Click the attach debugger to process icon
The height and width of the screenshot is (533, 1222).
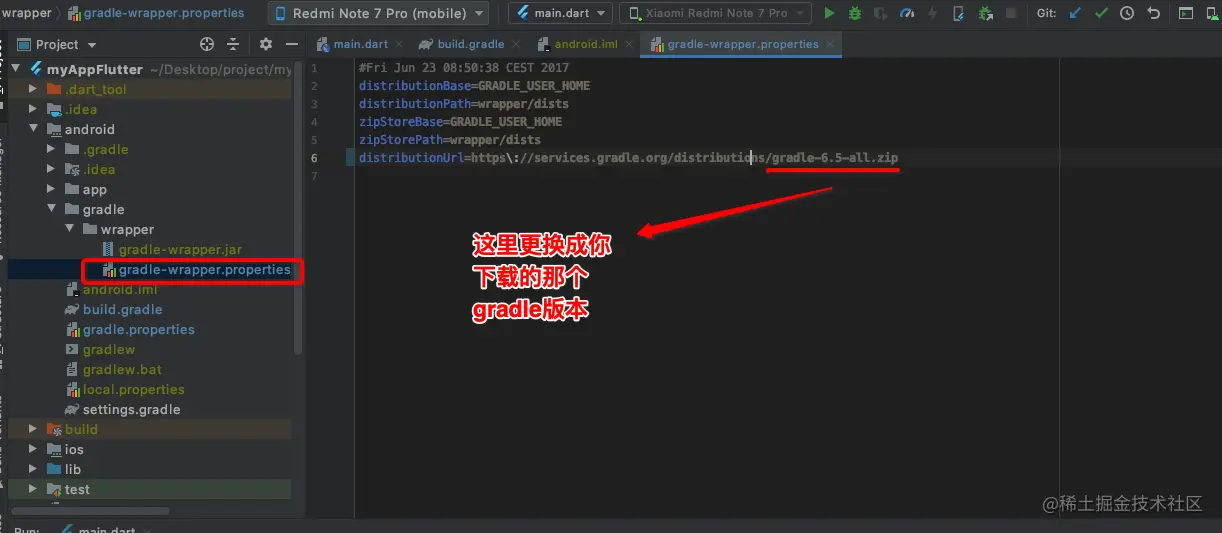[x=959, y=14]
